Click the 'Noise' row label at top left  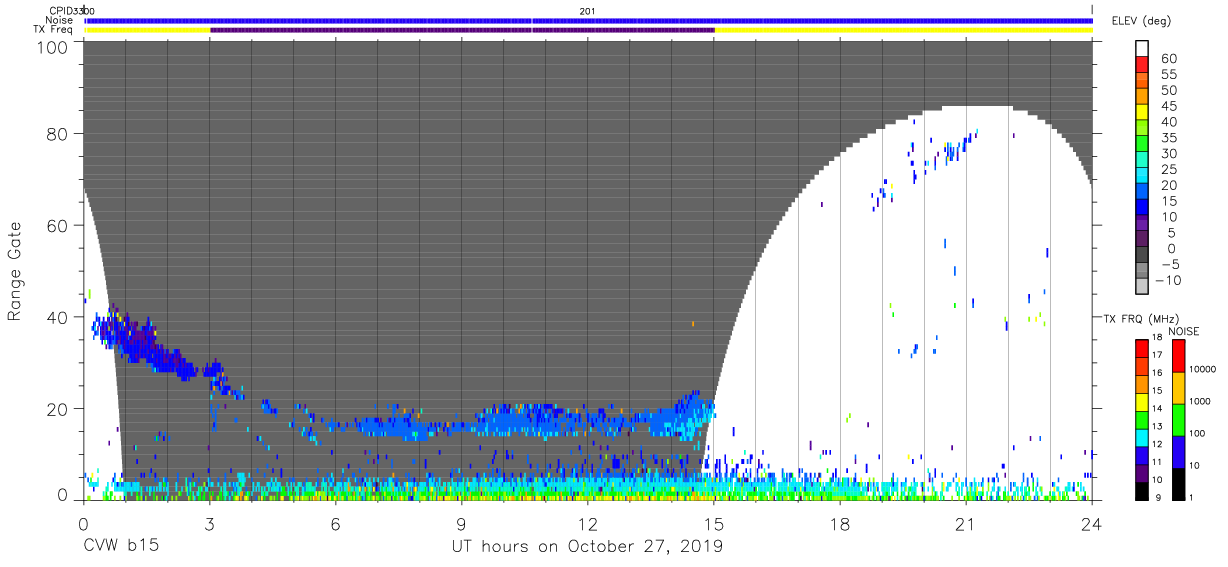(60, 20)
